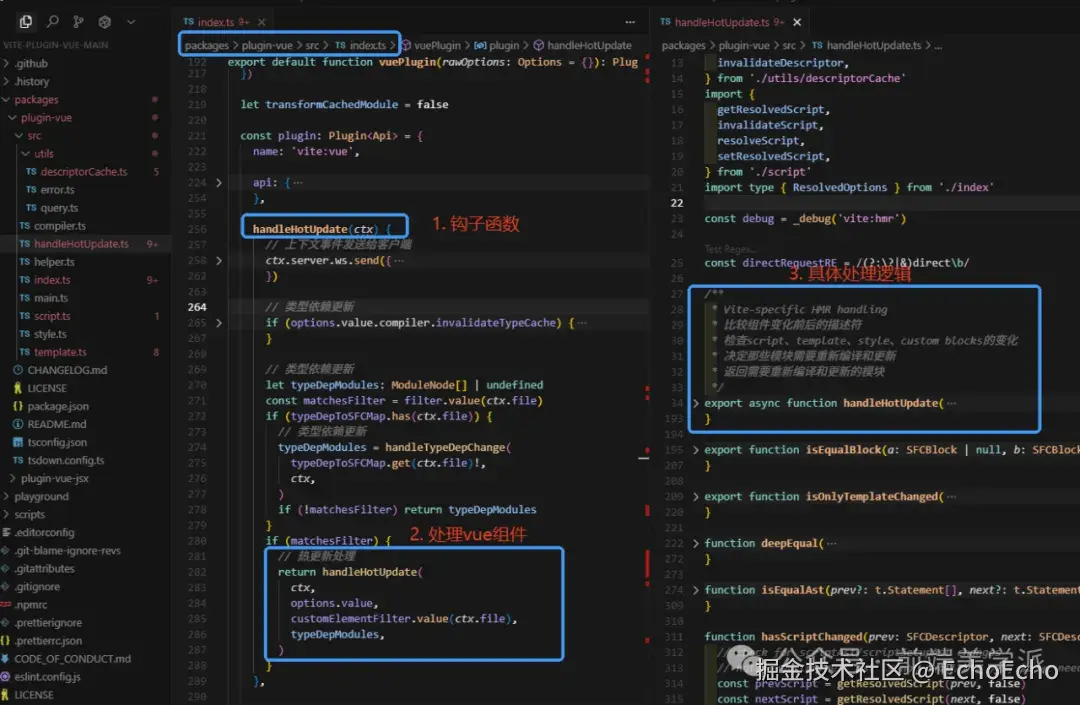Open script.ts in the explorer

(52, 316)
